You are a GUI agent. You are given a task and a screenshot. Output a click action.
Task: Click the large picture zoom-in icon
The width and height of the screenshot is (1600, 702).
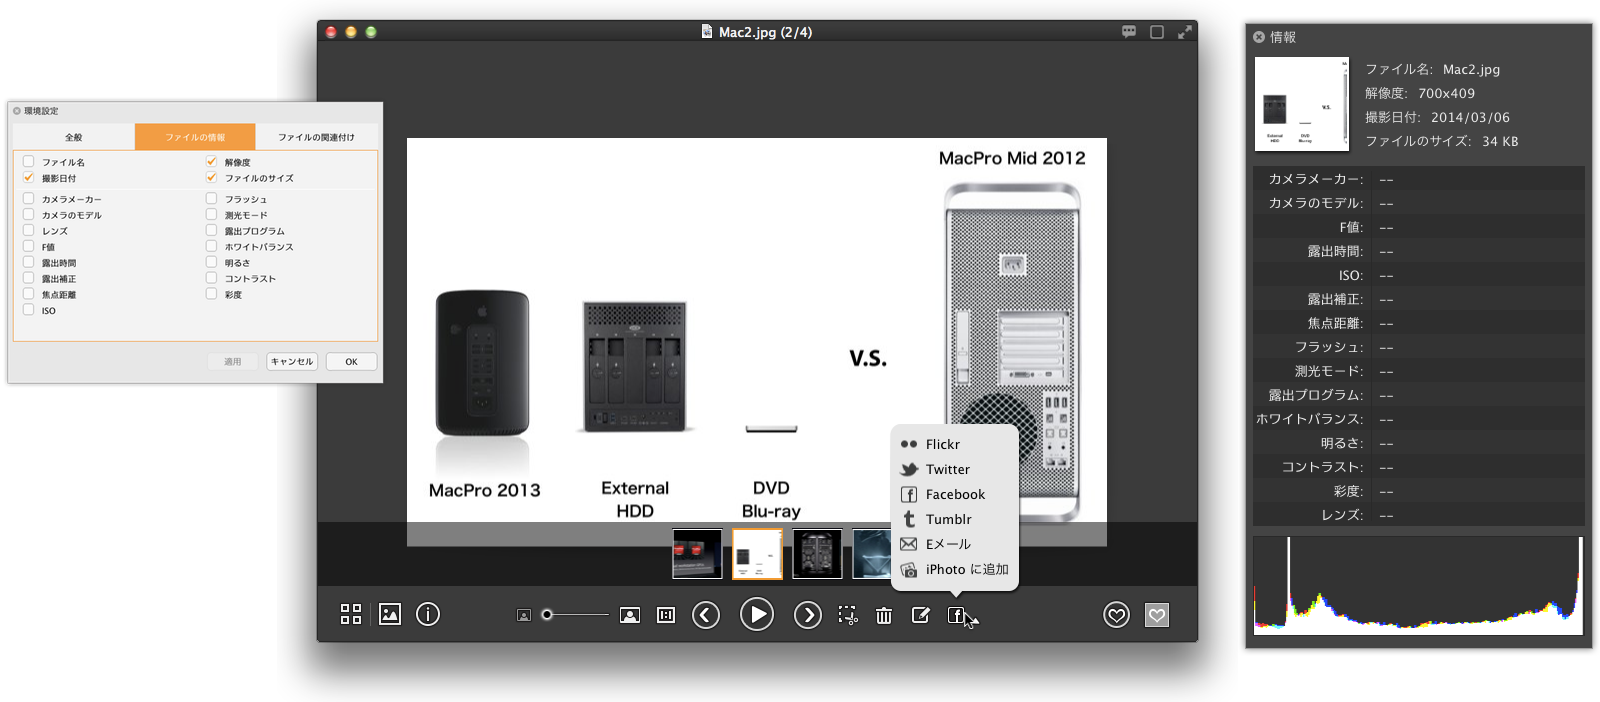click(630, 615)
